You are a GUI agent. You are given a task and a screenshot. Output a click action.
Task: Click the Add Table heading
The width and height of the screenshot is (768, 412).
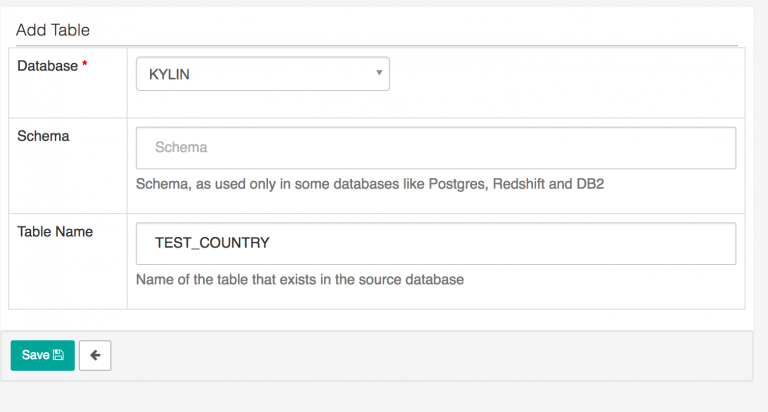coord(53,30)
